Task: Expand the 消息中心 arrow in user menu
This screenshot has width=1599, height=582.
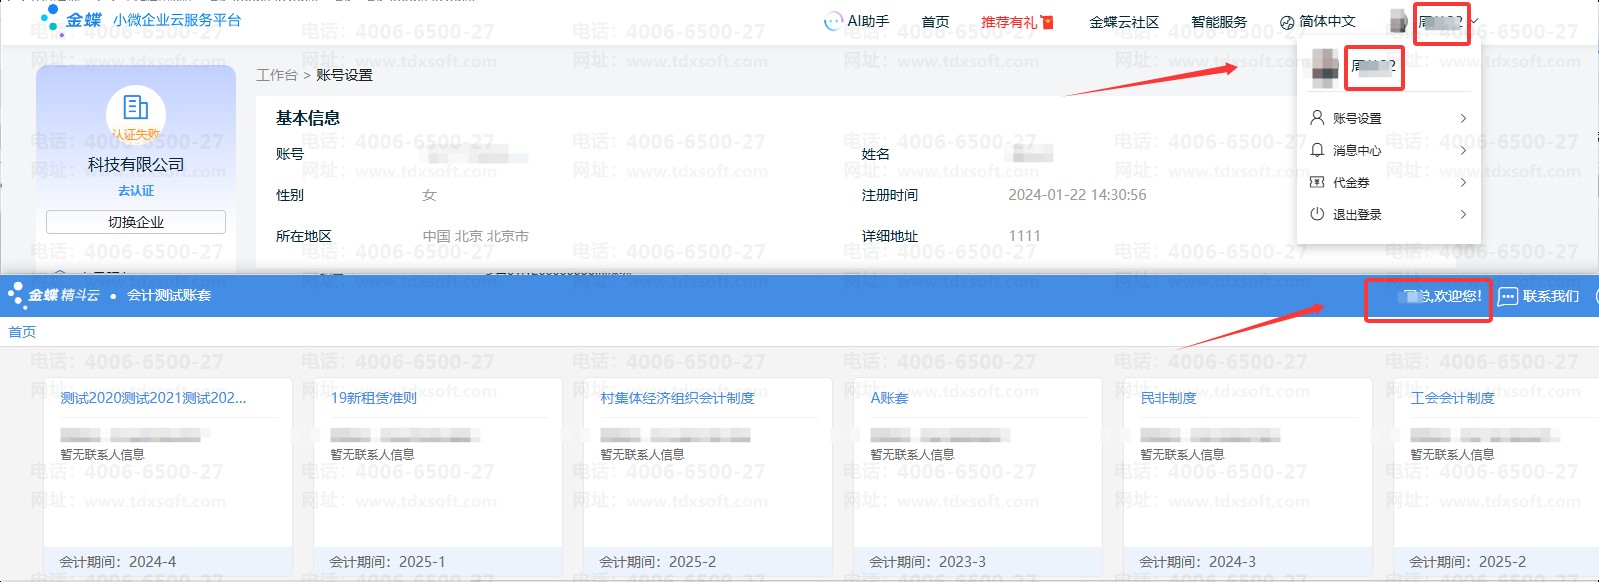Action: 1463,150
